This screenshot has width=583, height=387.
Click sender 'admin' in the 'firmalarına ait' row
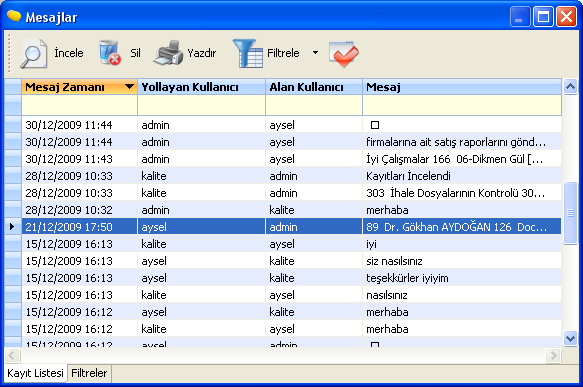pos(202,142)
